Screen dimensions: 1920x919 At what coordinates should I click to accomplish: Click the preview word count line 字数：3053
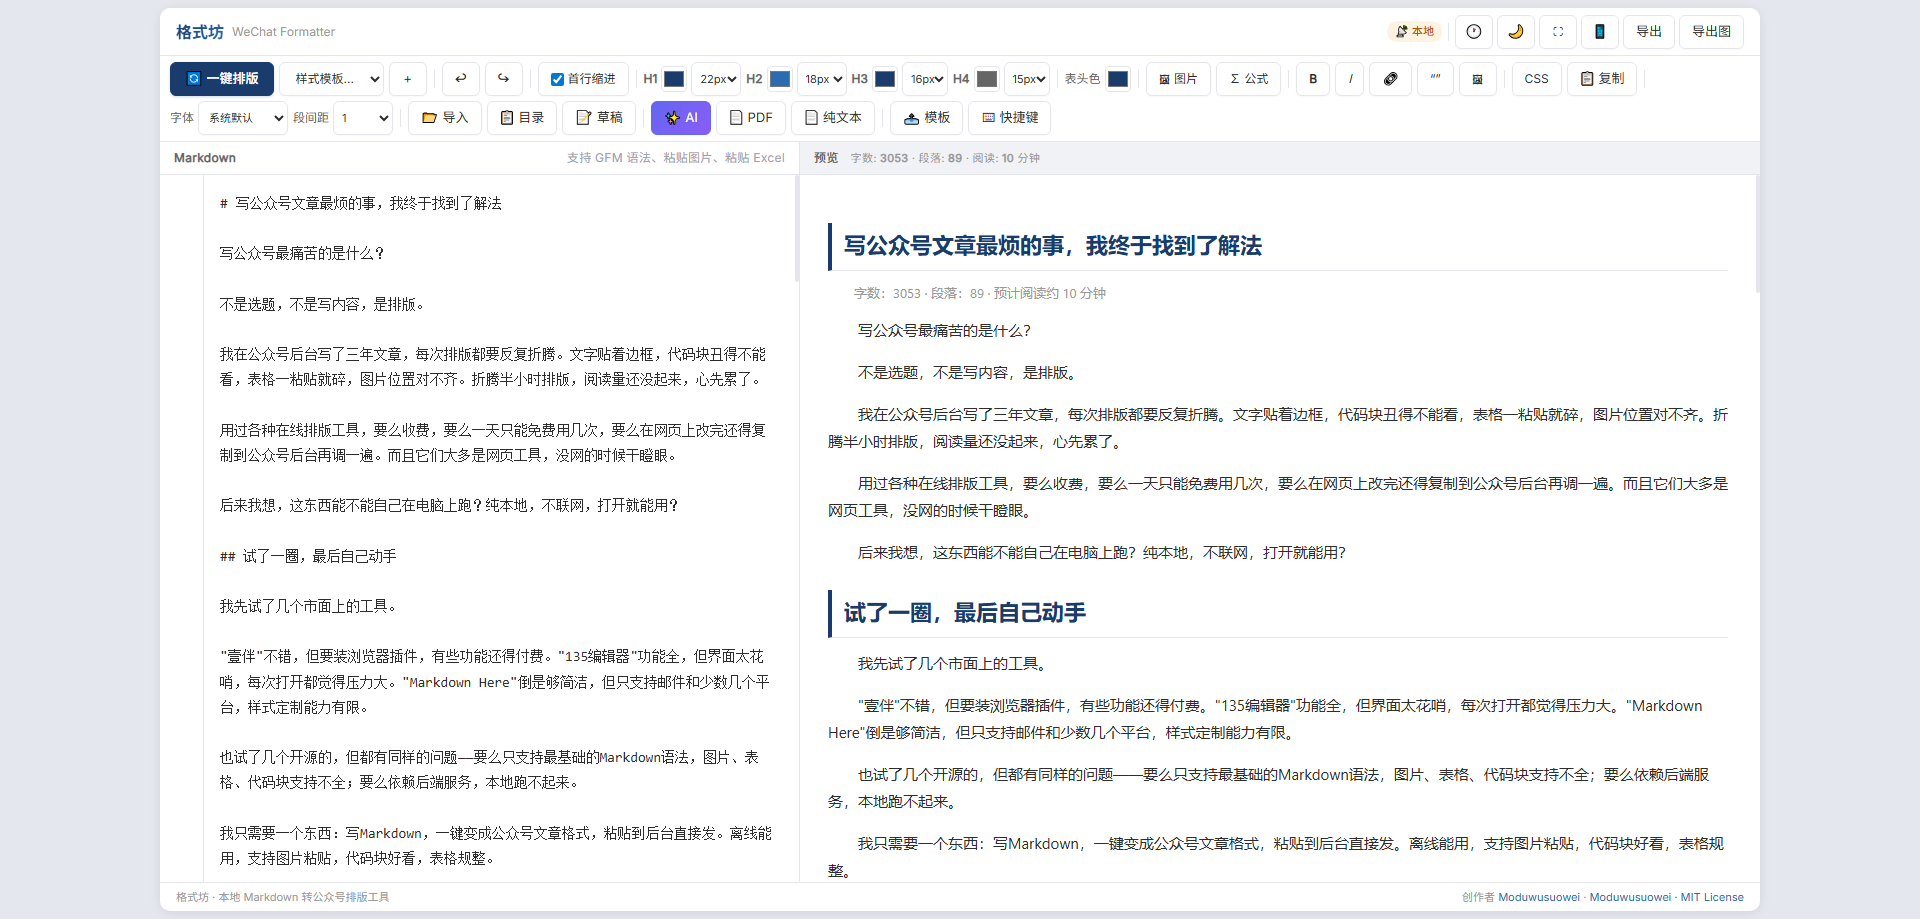pos(979,294)
